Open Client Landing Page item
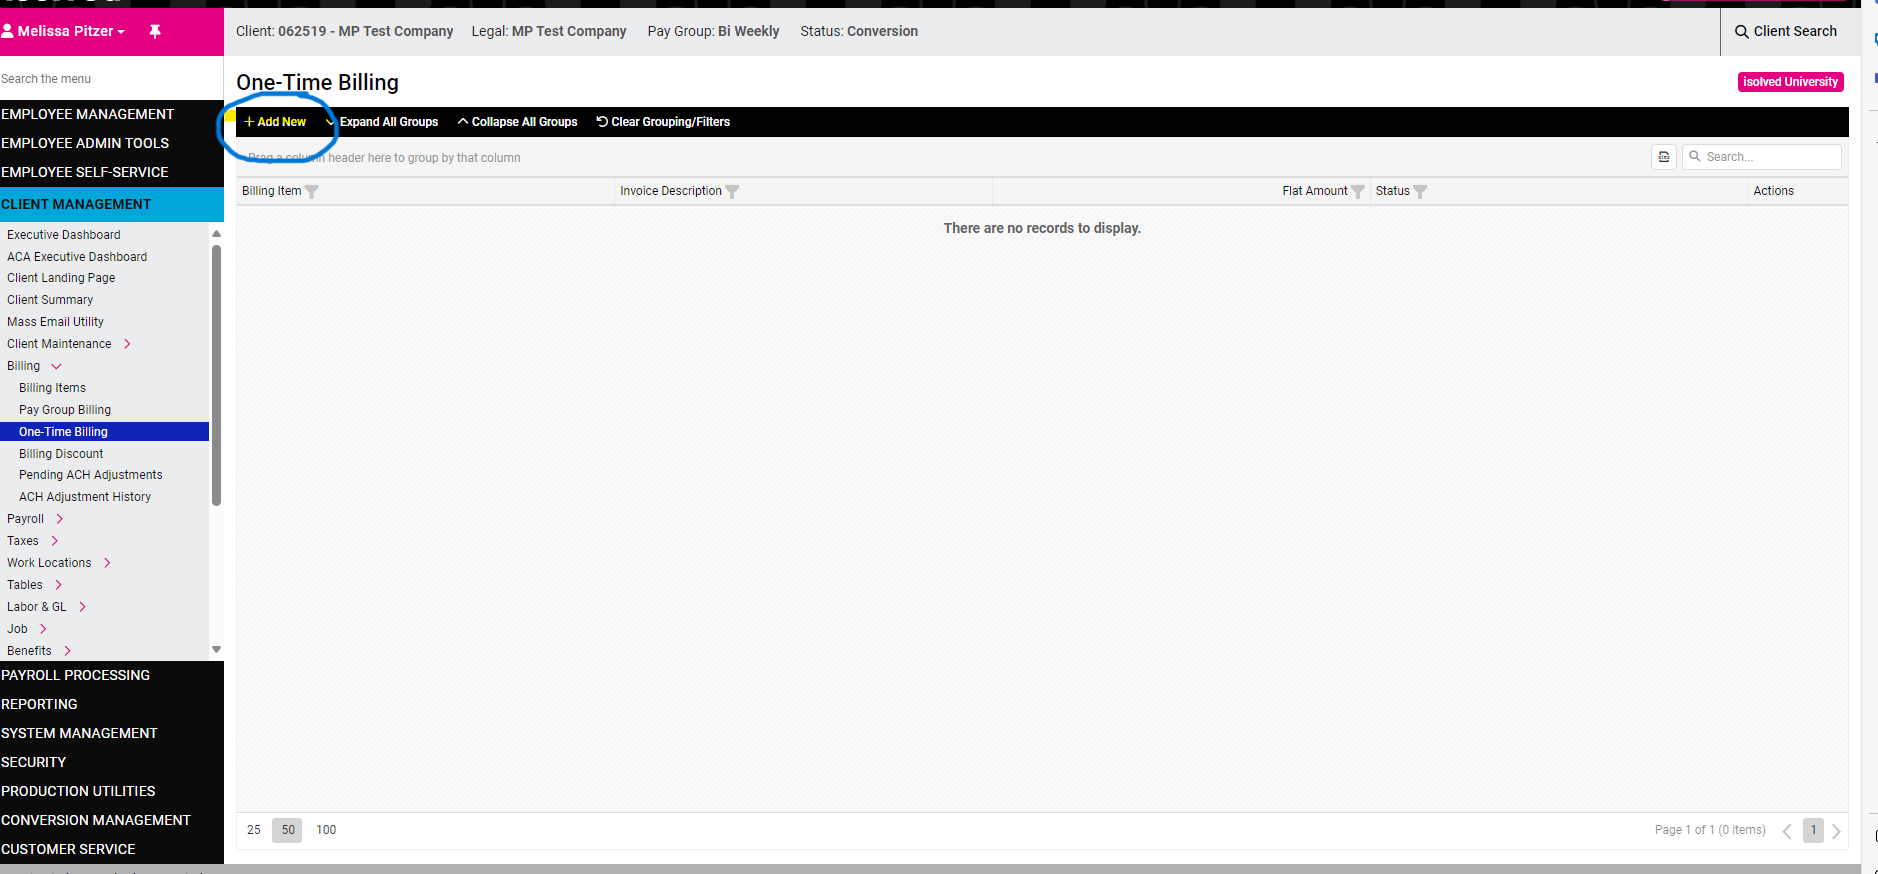1878x874 pixels. (61, 278)
